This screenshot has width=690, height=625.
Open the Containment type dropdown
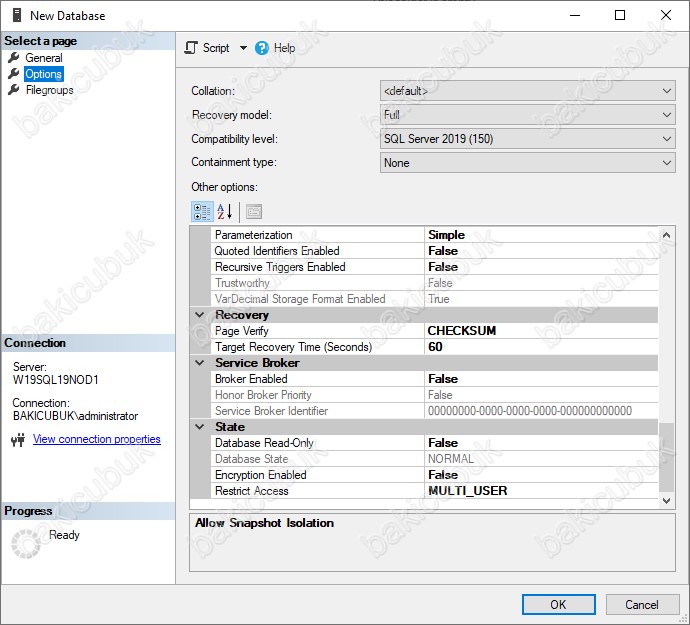tap(527, 163)
